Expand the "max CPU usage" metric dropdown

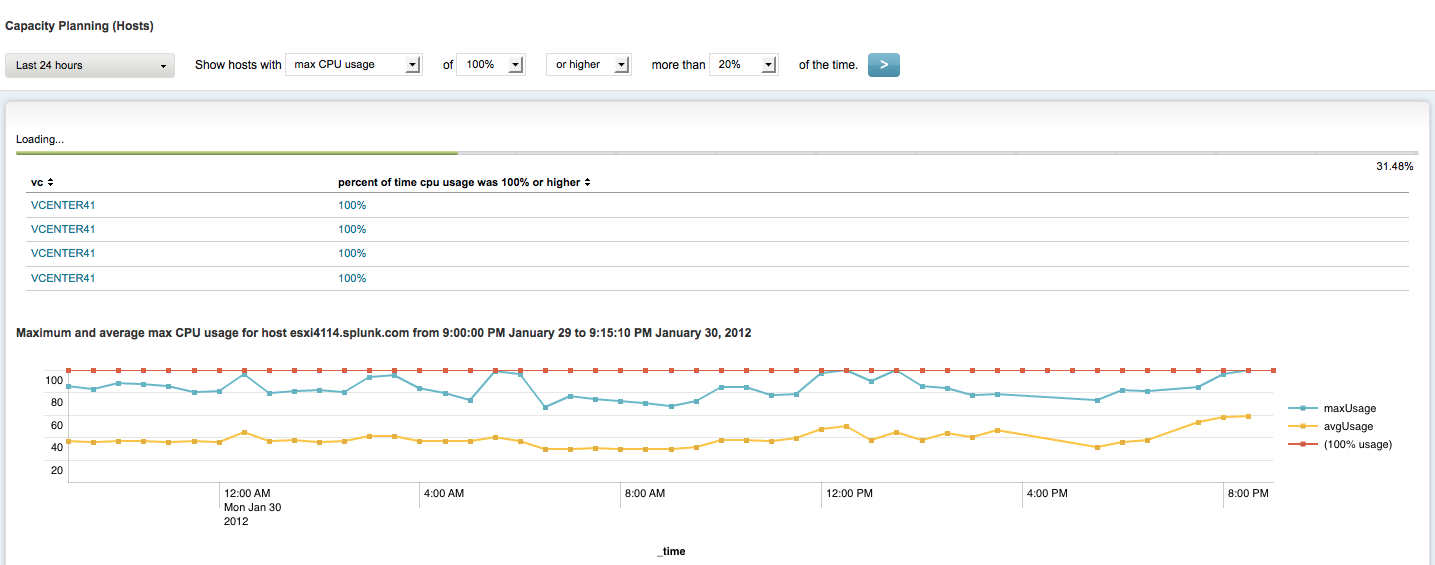click(354, 65)
